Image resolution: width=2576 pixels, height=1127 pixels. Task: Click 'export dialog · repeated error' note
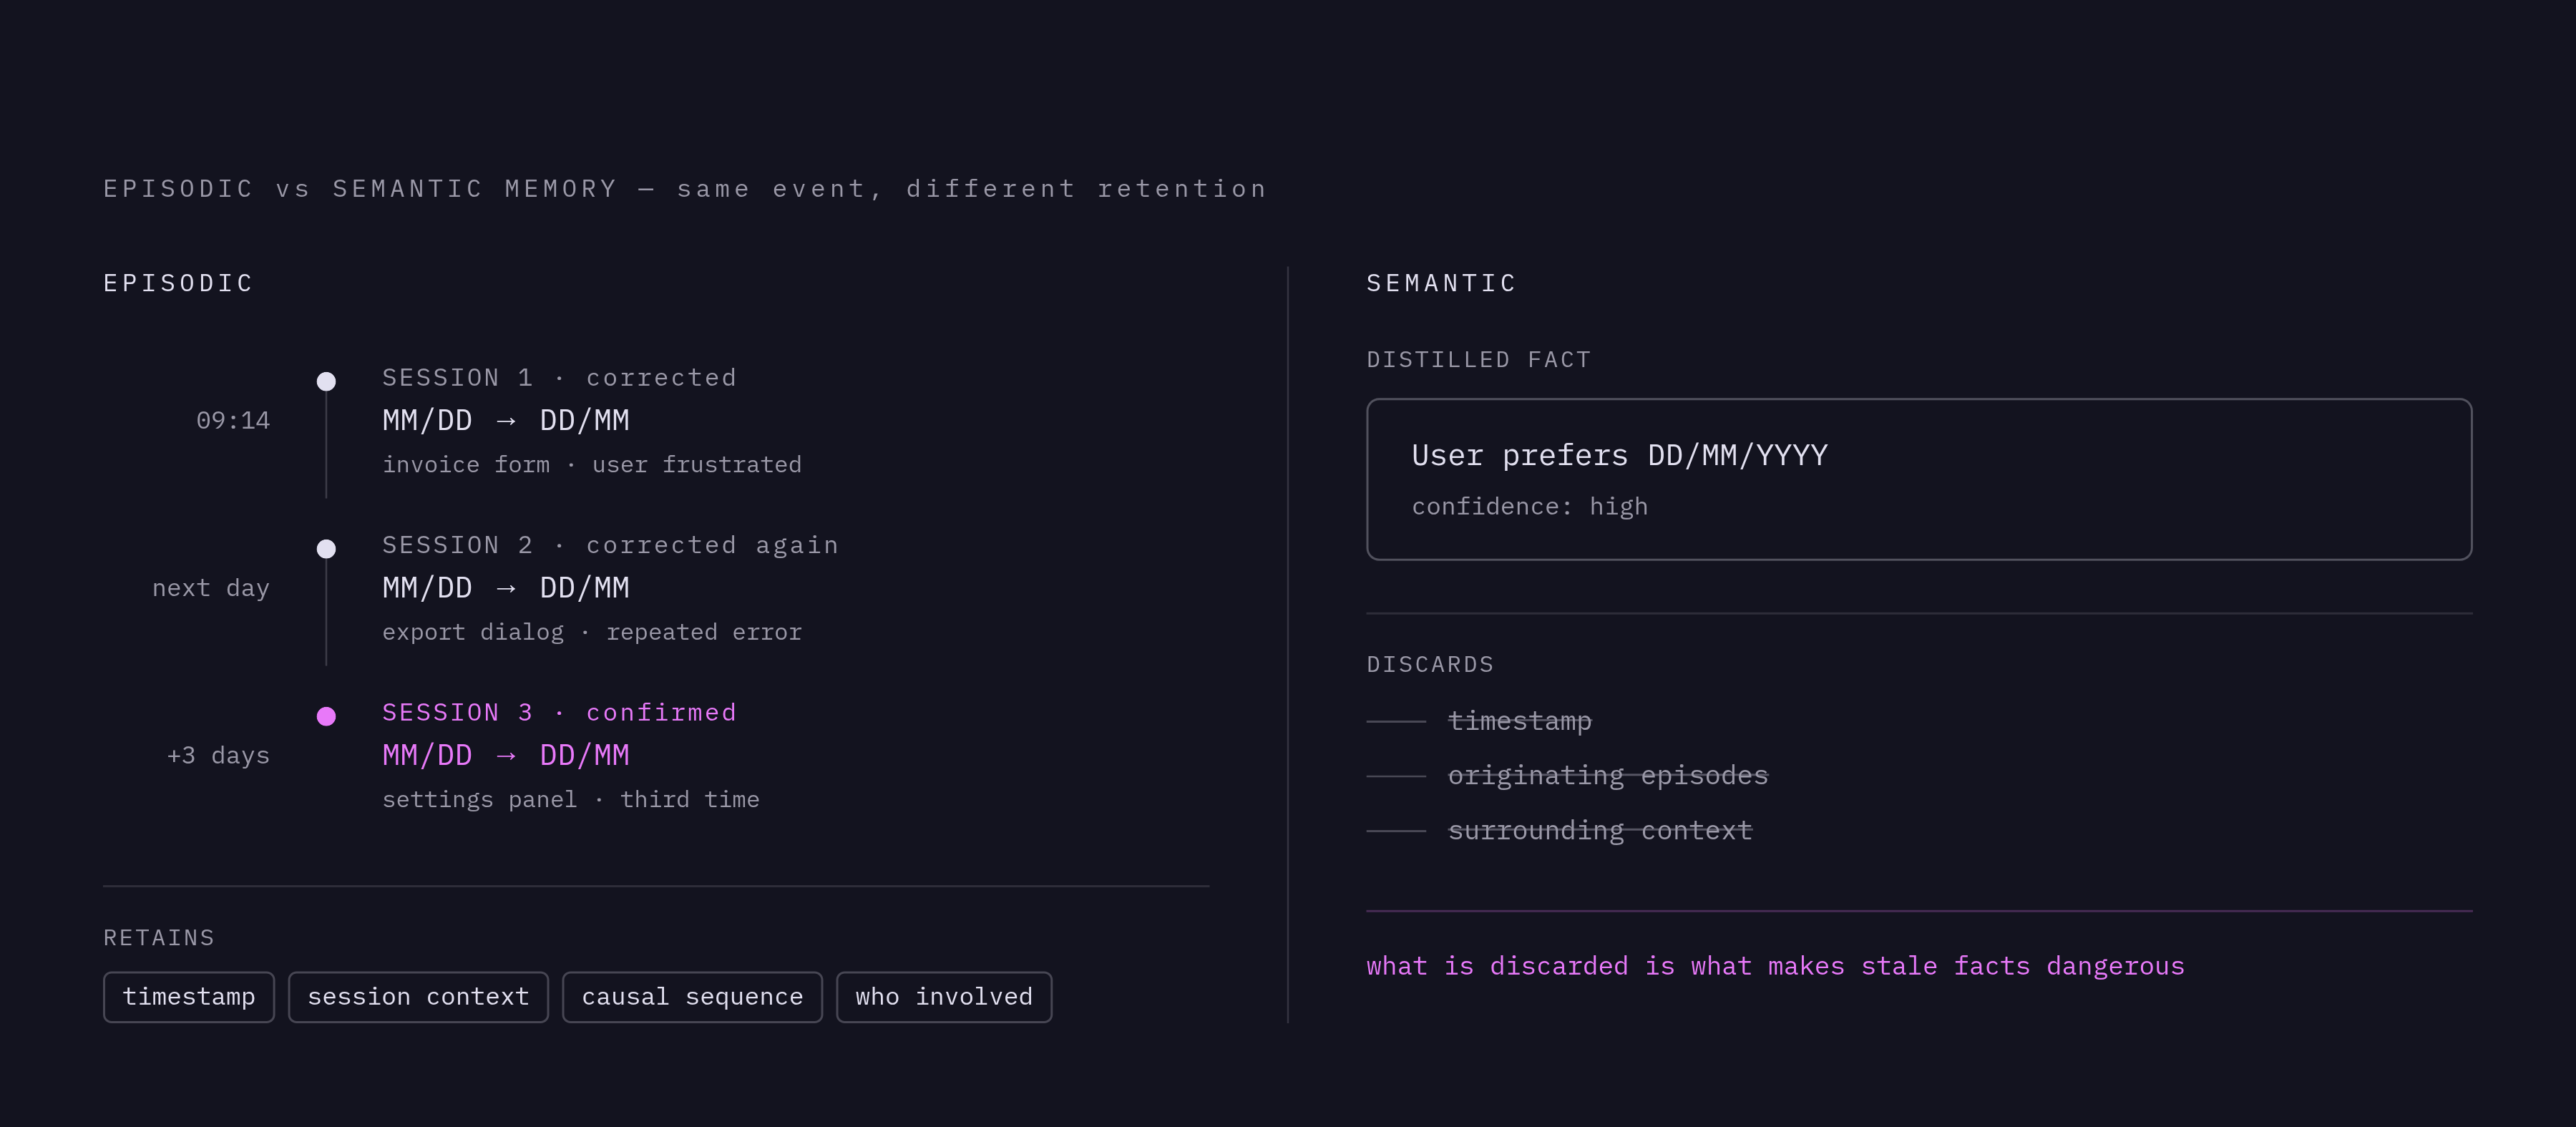pos(592,632)
